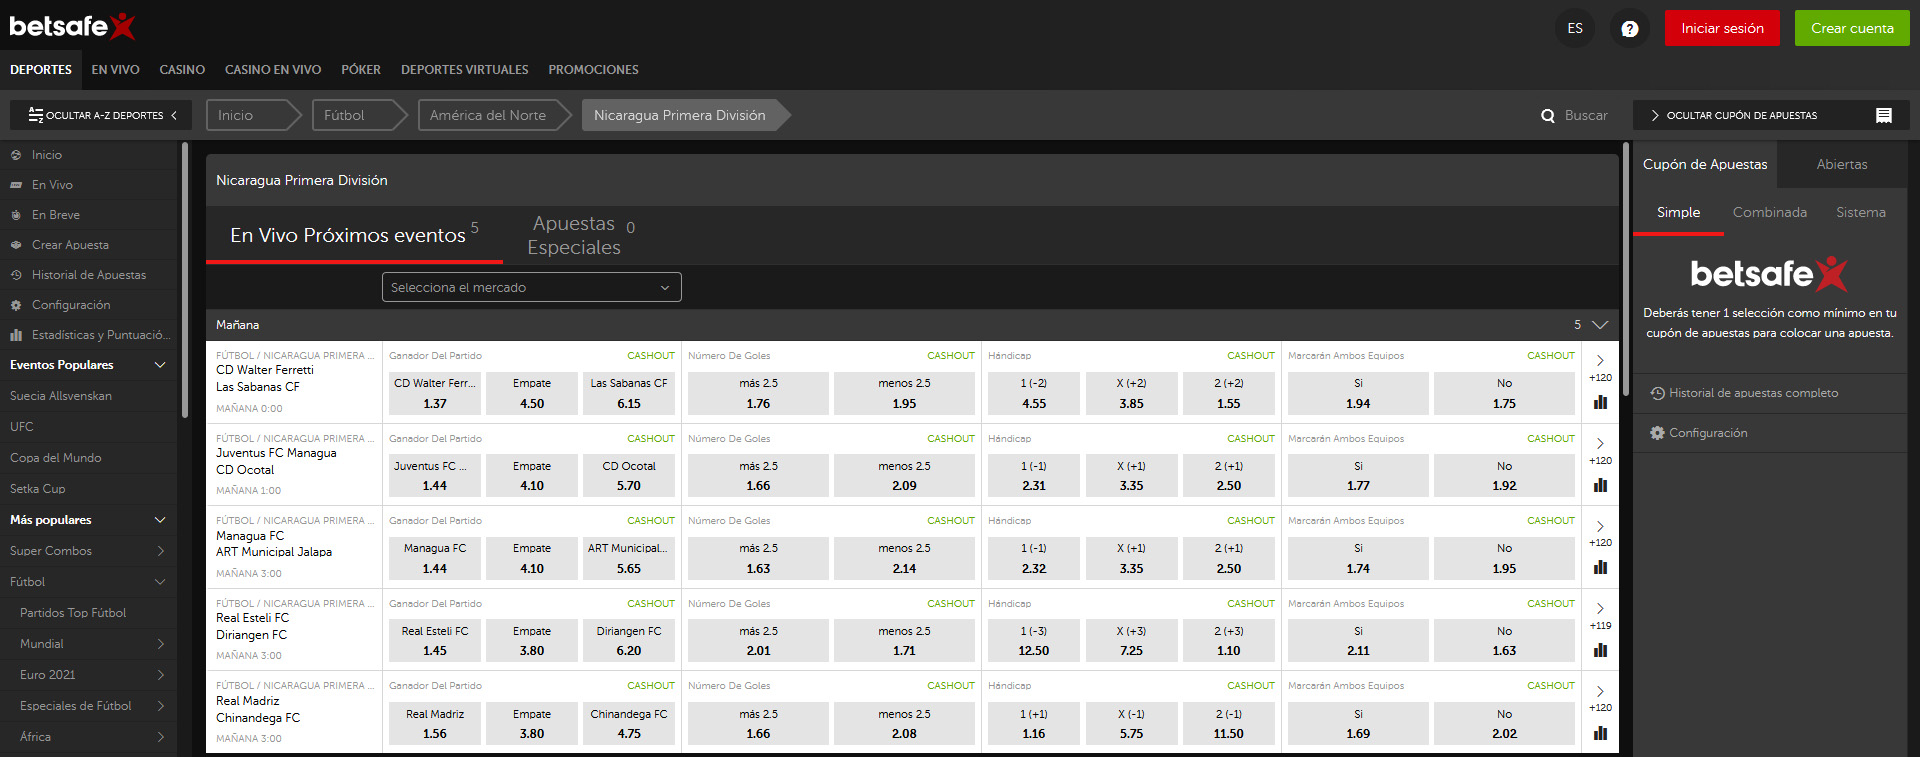Open more markets arrow for CD Walter Ferretti match

click(1600, 360)
